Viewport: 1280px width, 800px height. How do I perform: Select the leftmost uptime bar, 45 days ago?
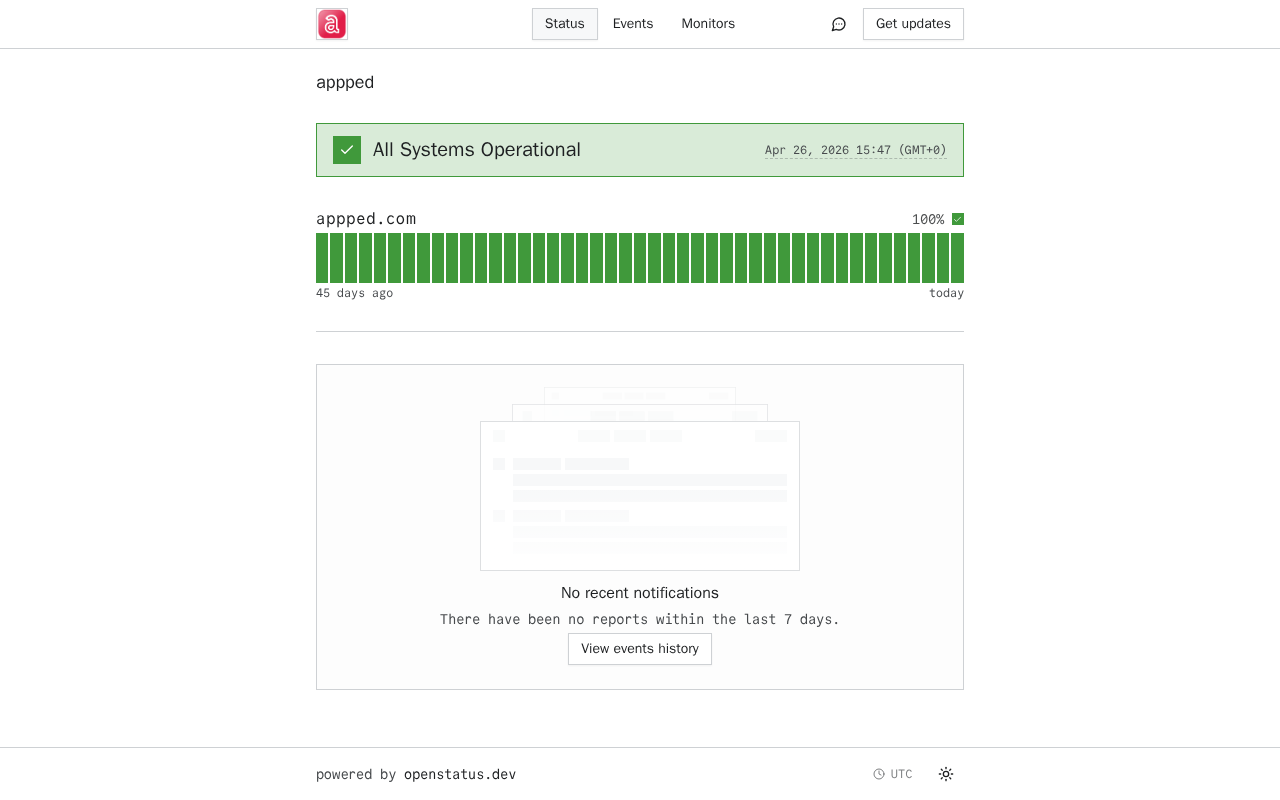(x=322, y=258)
